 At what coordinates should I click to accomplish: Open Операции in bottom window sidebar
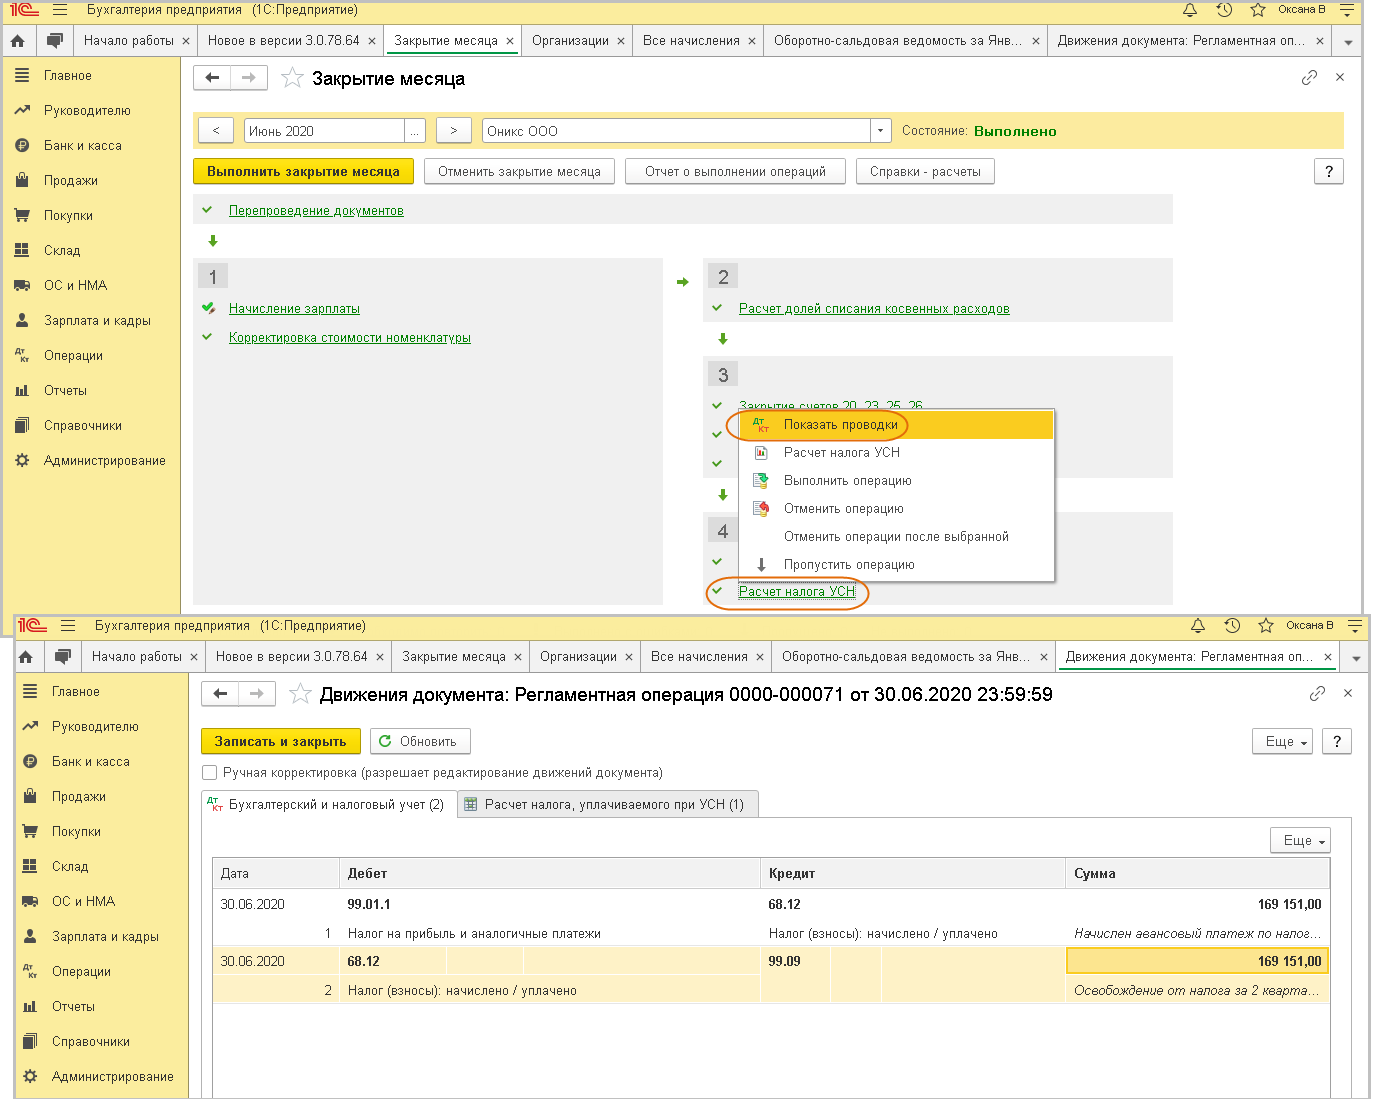click(81, 972)
